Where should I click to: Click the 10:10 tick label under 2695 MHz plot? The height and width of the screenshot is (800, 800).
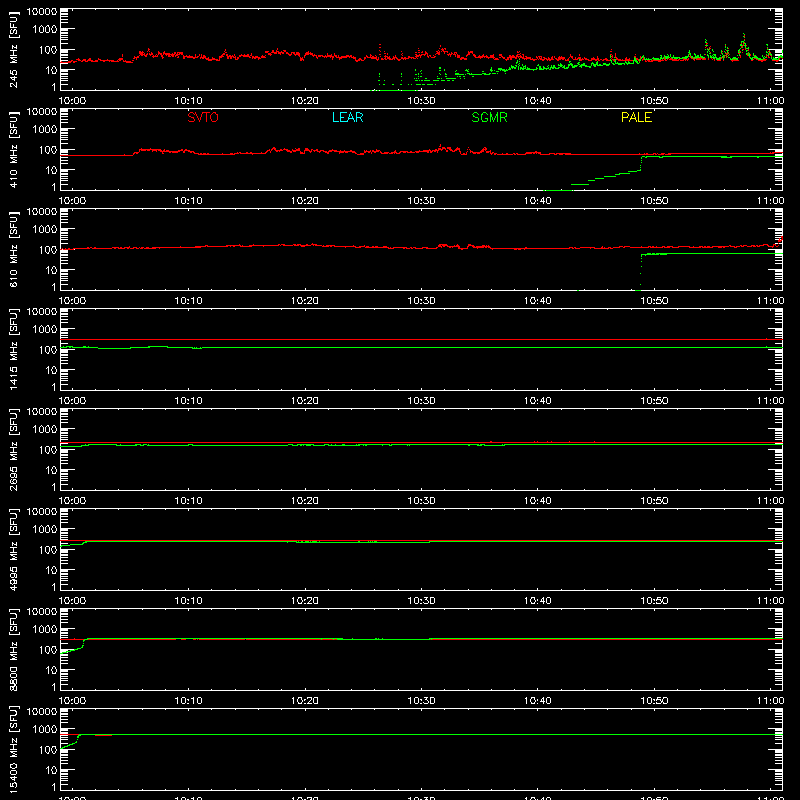(x=189, y=501)
